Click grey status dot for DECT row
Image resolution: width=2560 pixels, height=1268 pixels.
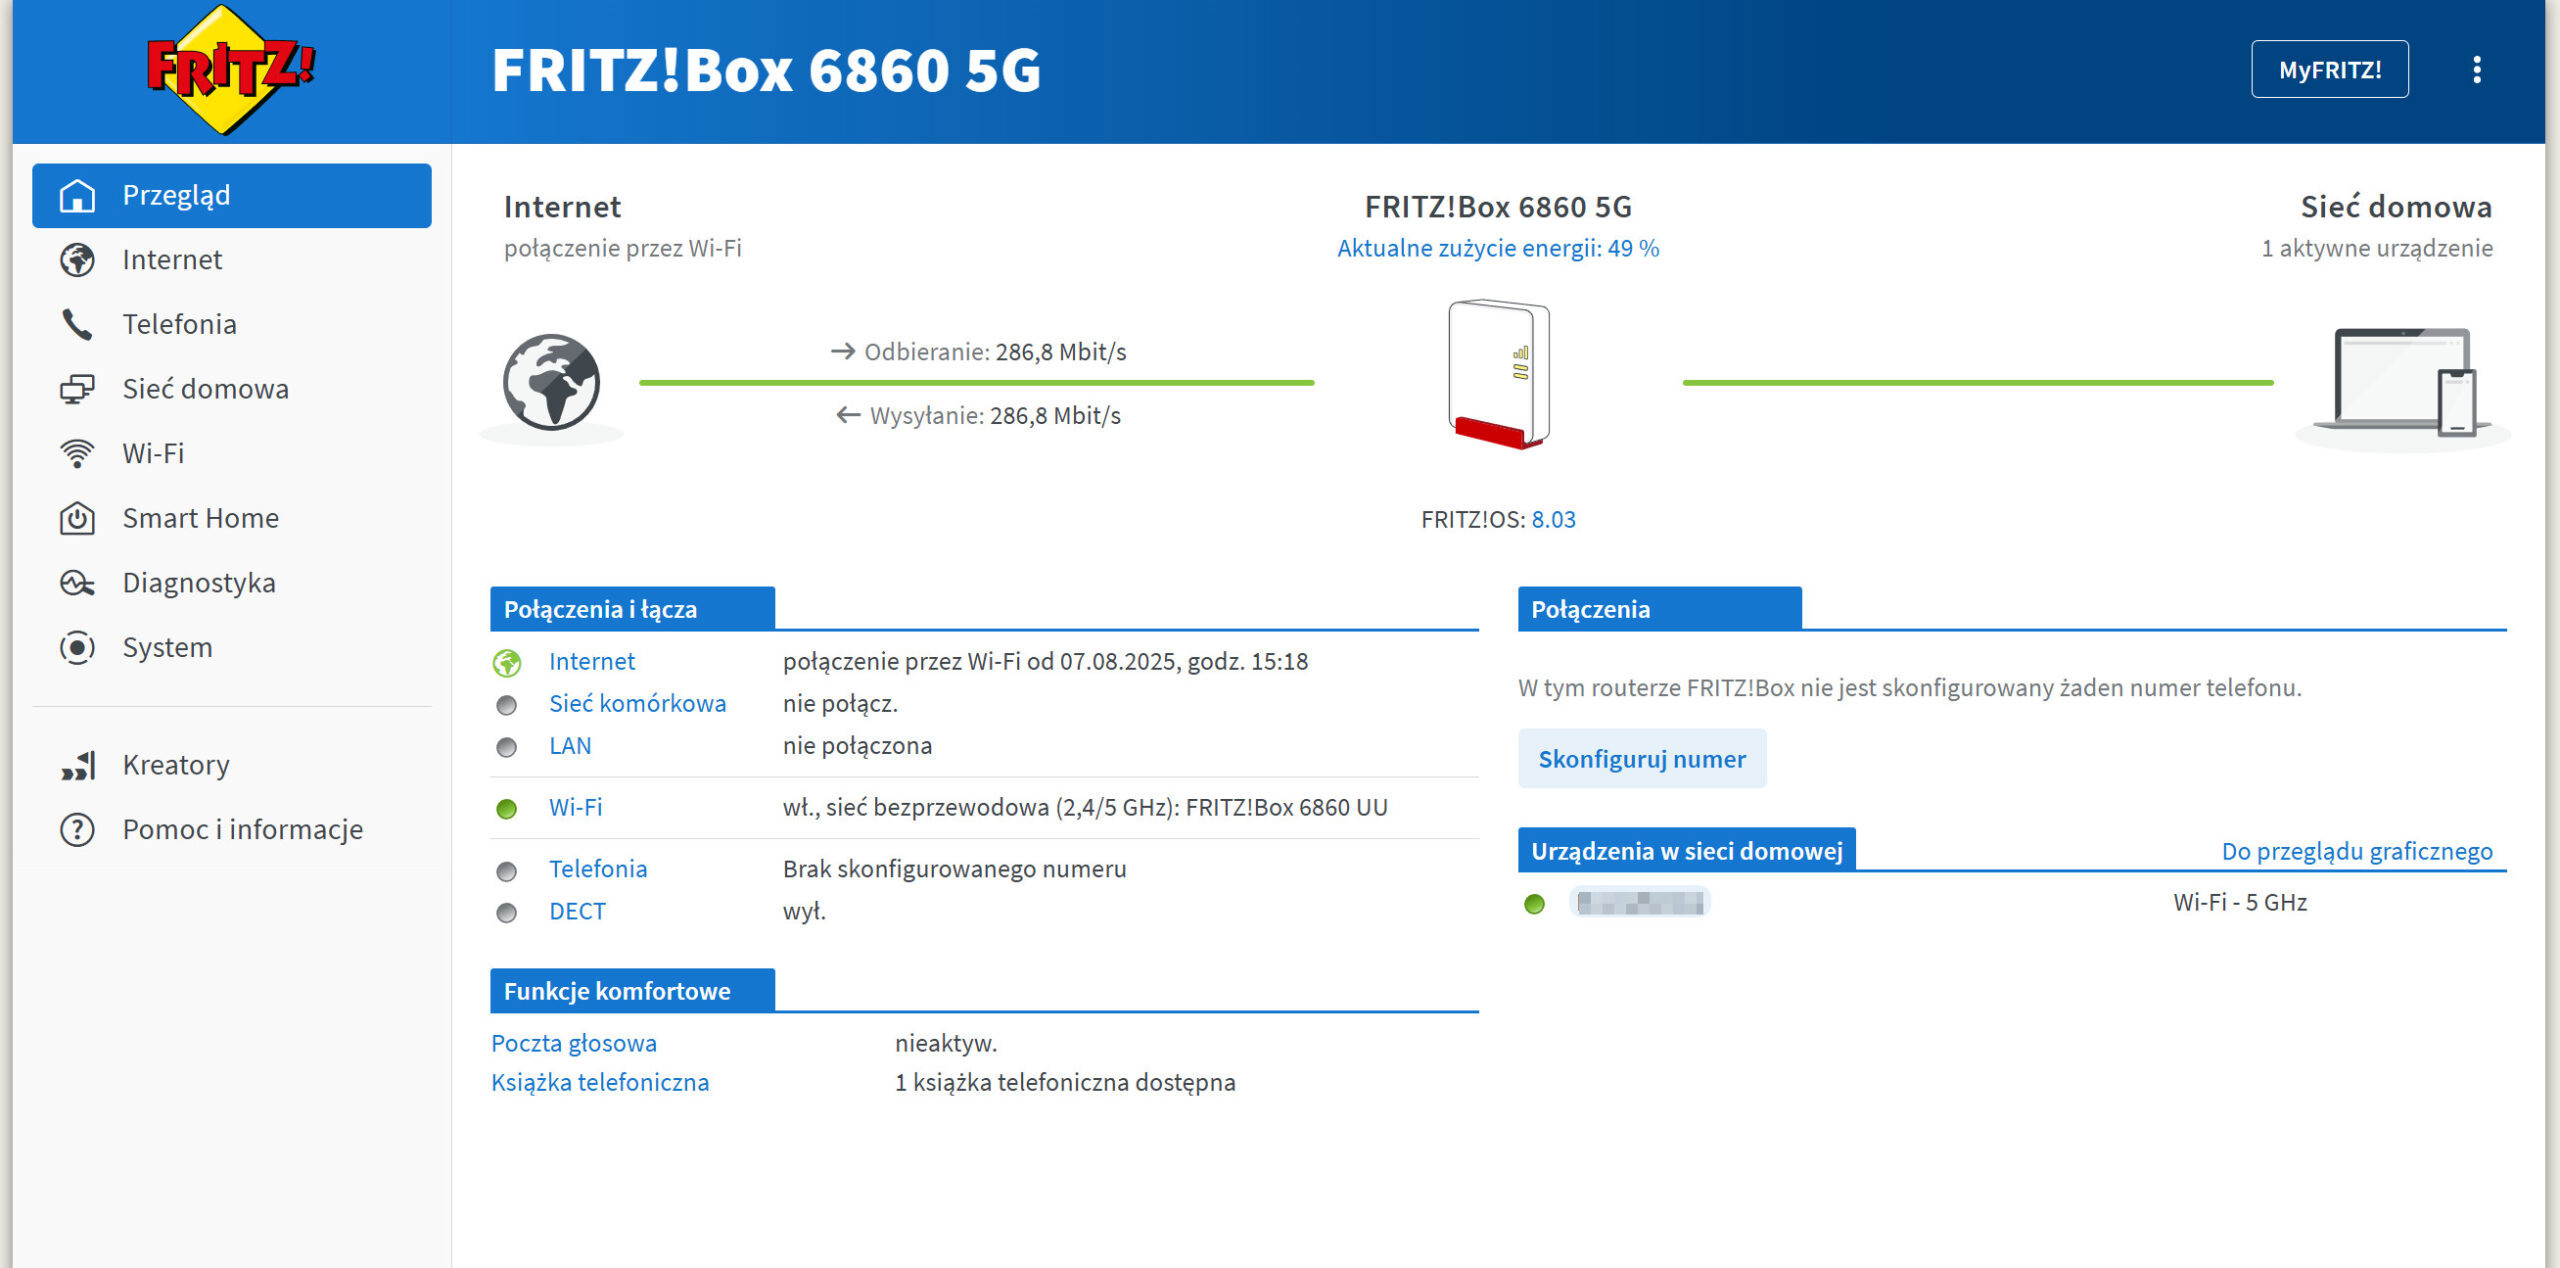(507, 913)
